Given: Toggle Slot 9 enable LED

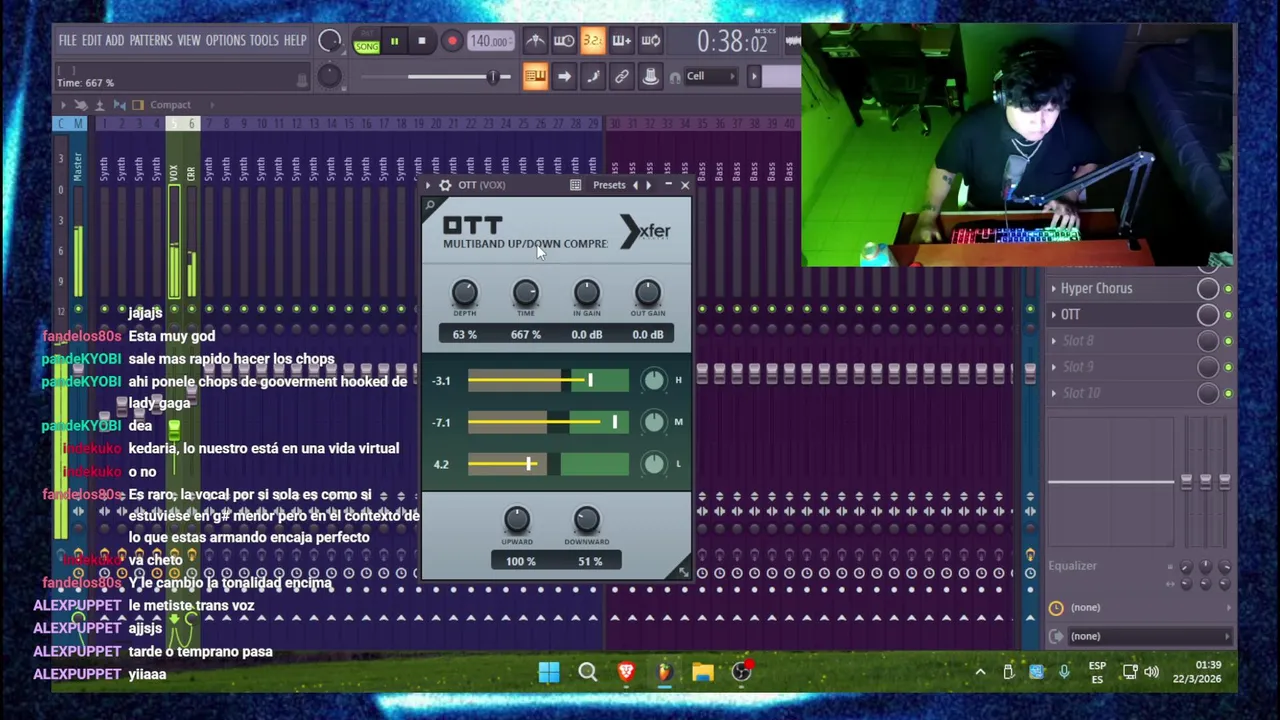Looking at the screenshot, I should pos(1228,367).
